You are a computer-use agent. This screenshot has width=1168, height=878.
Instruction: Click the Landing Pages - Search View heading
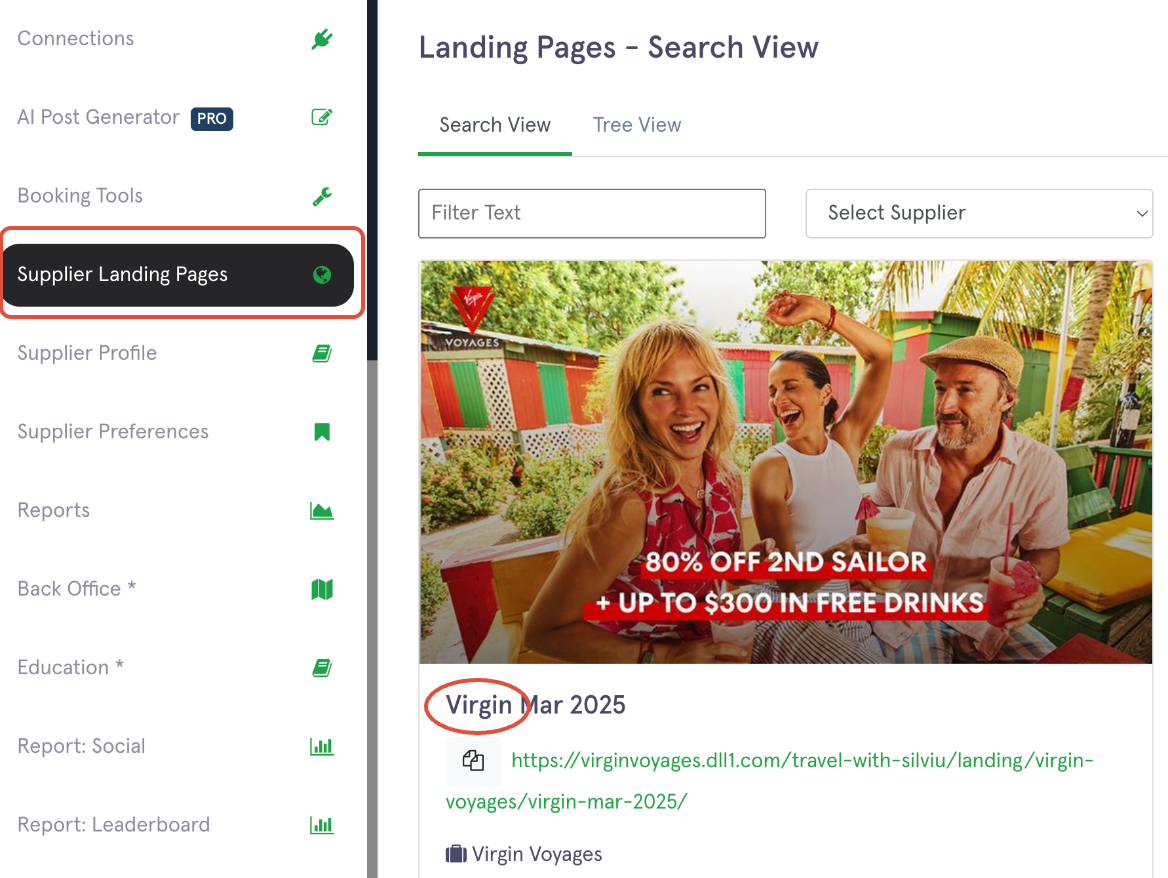point(618,47)
